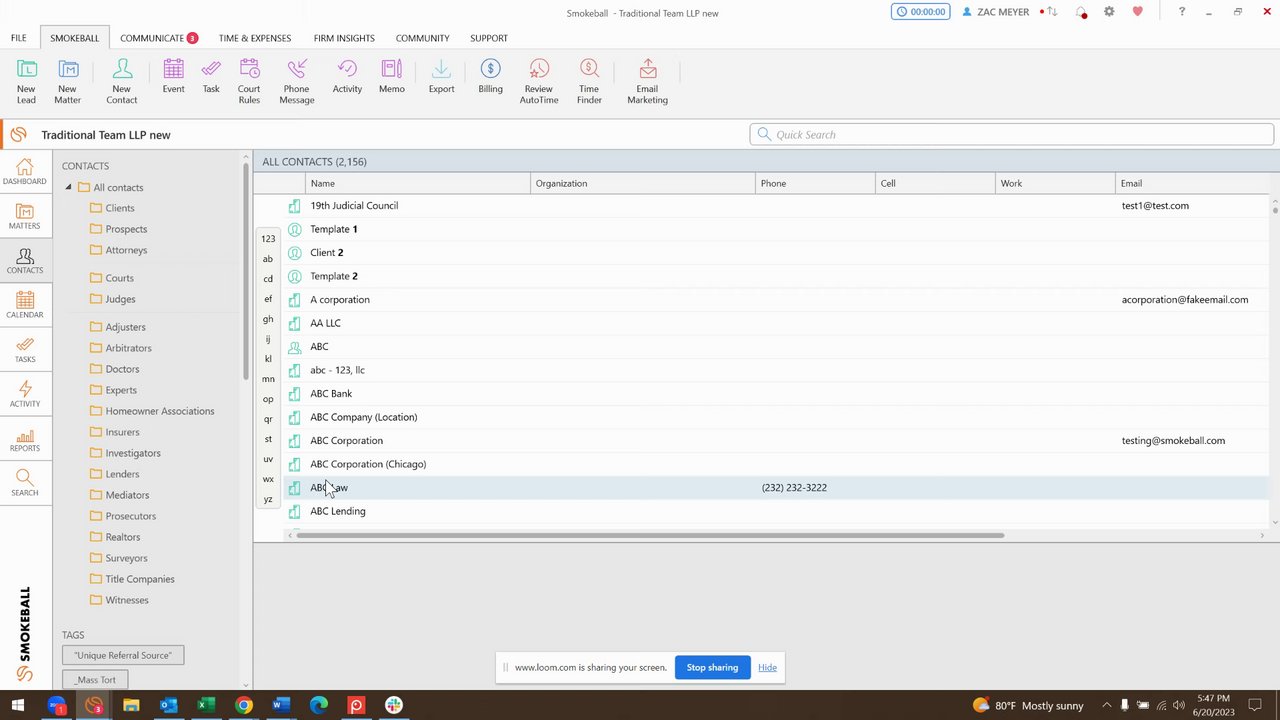Click the Export ribbon icon
Screen dimensions: 1280x720
441,76
